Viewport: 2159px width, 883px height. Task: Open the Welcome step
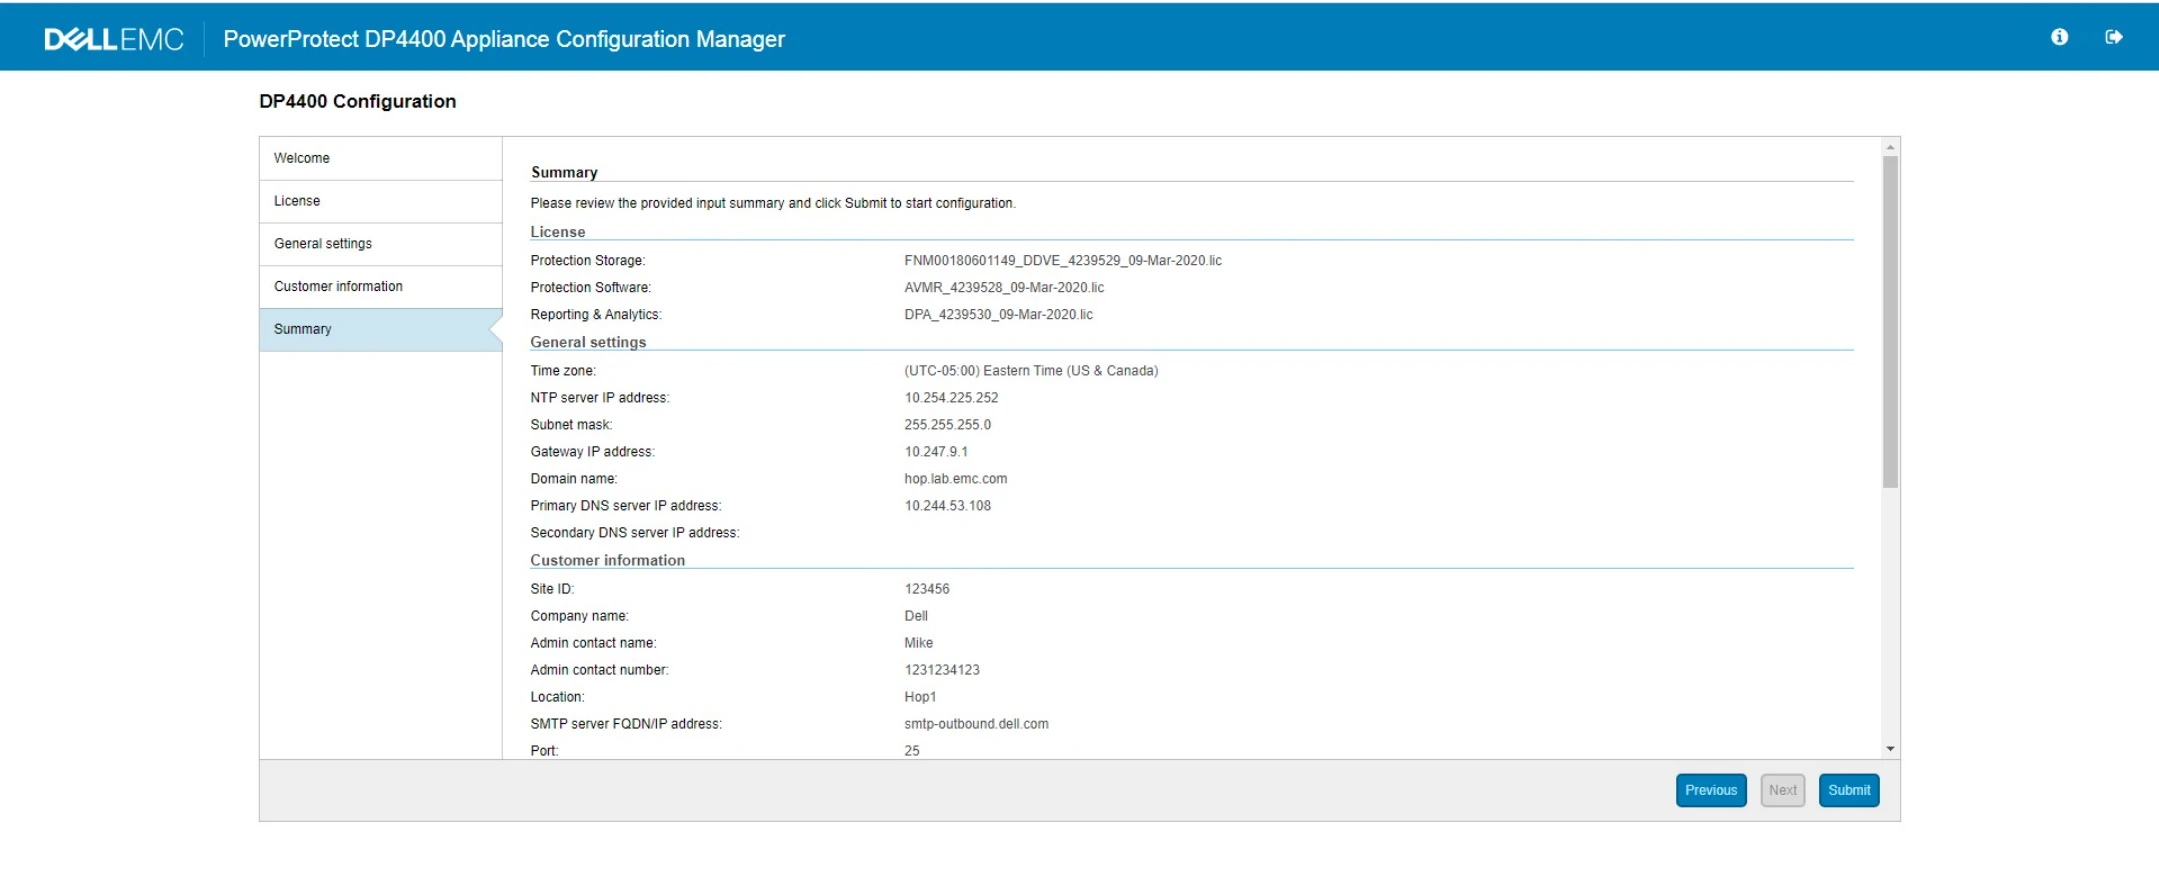(302, 158)
